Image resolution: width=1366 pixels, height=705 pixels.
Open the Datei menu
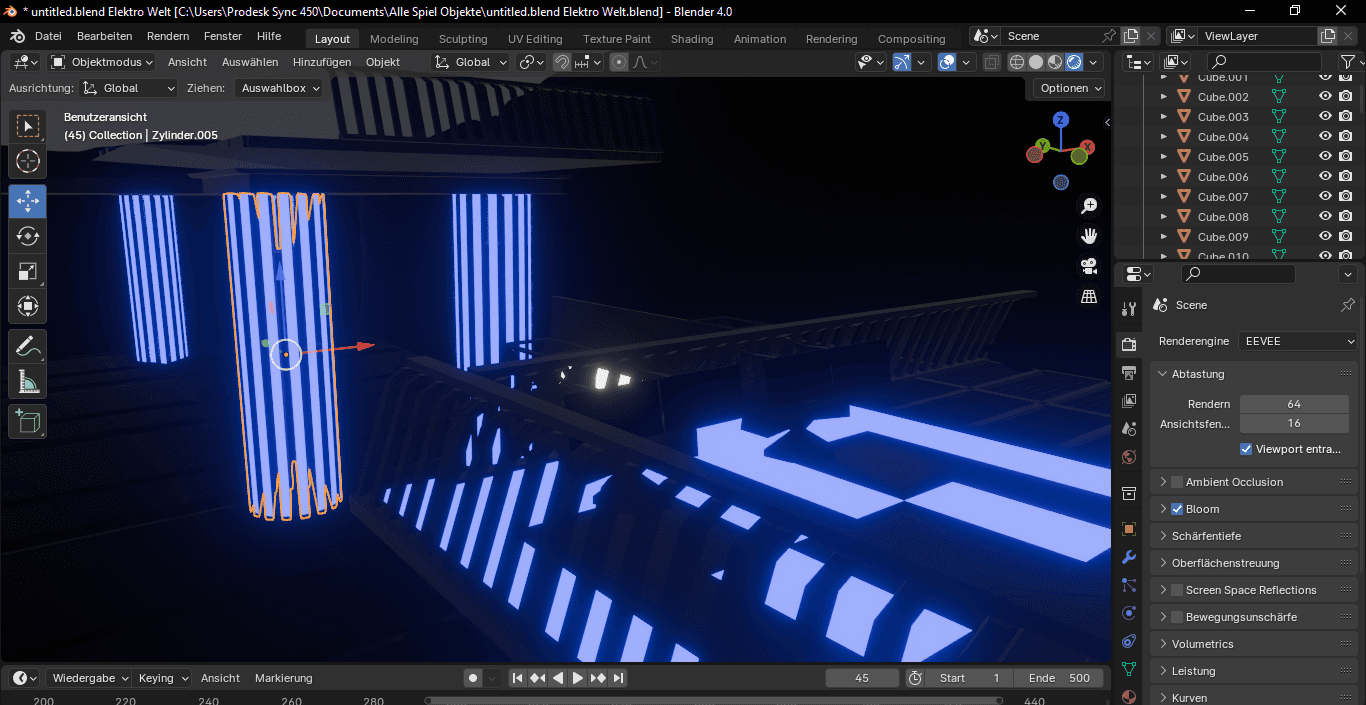click(x=48, y=36)
